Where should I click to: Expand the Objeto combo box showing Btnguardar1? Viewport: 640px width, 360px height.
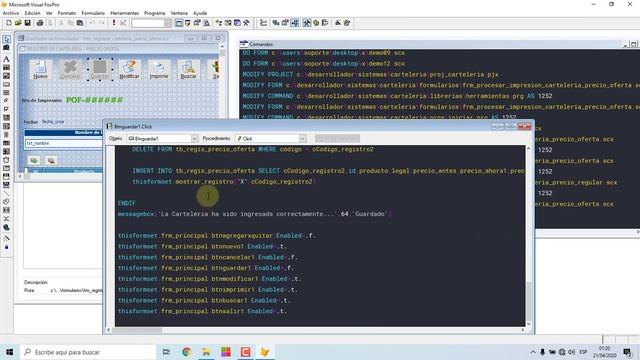194,139
